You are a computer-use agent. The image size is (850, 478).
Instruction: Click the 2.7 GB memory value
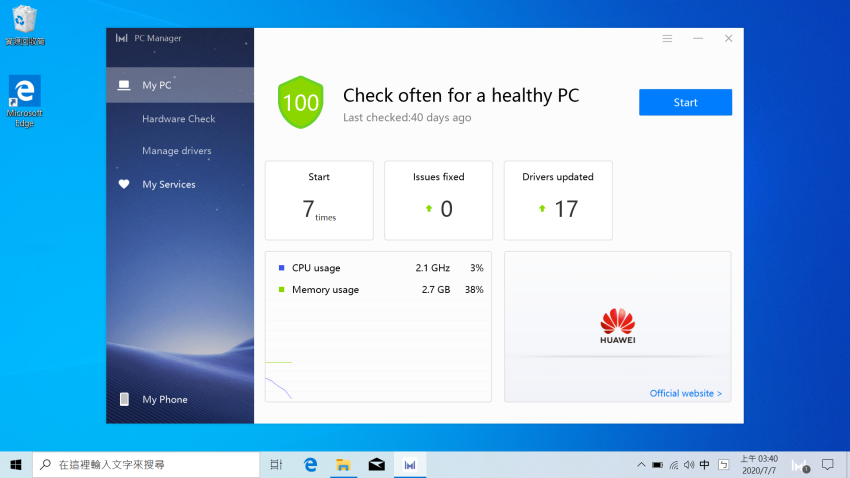(436, 289)
